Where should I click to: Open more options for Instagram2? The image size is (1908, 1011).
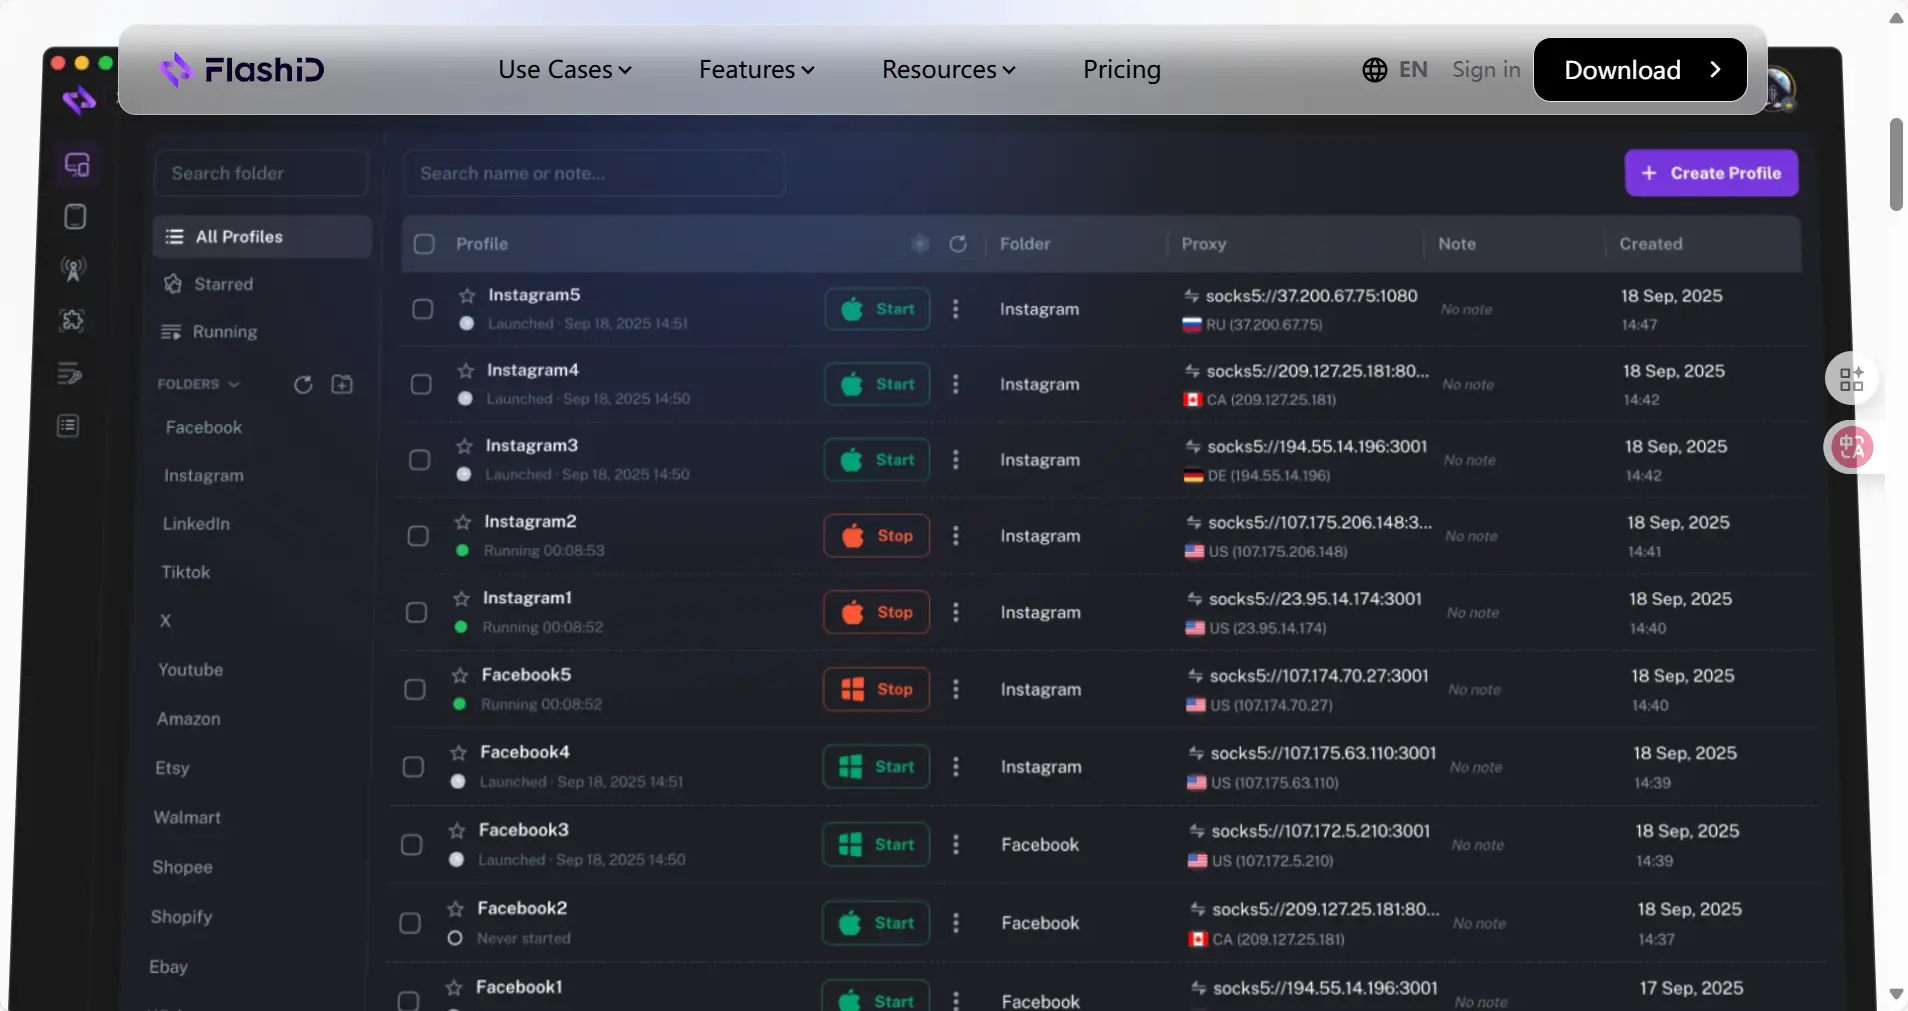pyautogui.click(x=956, y=536)
